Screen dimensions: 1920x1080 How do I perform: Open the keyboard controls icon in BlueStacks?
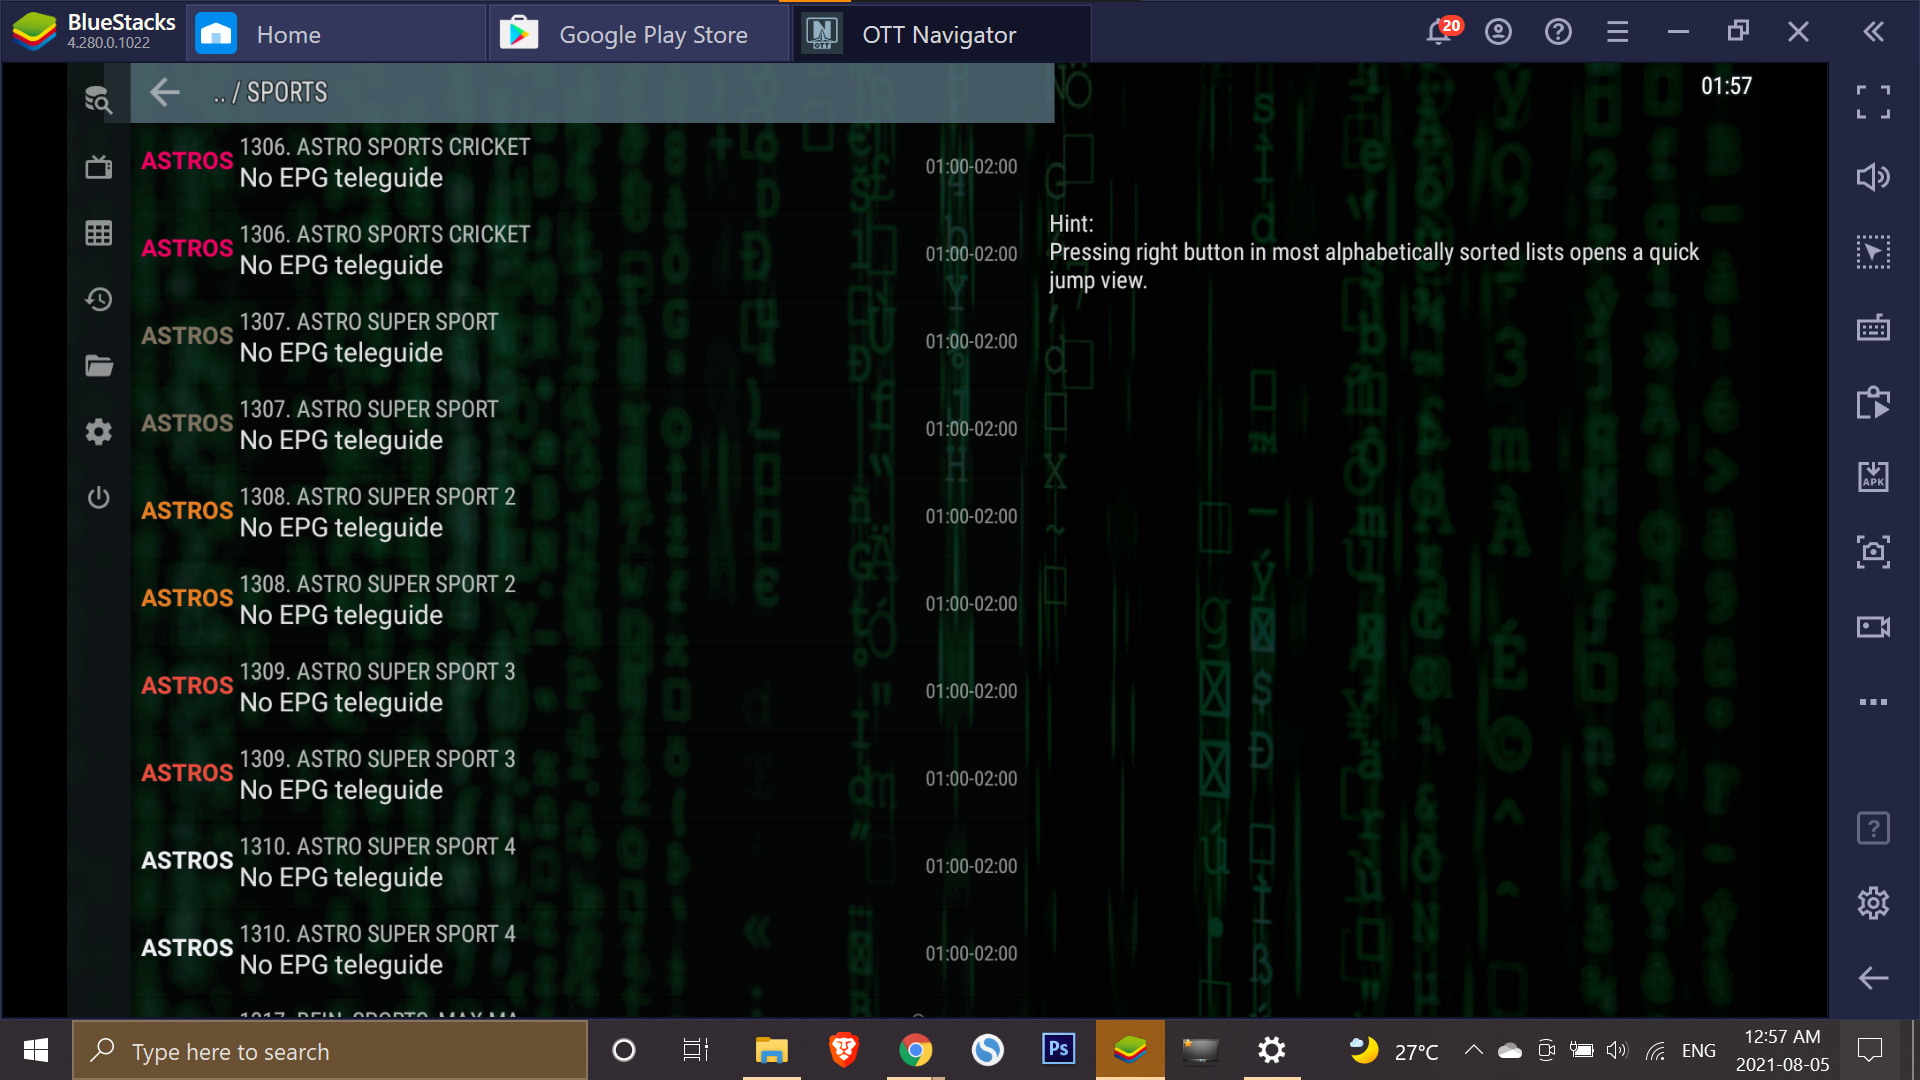coord(1873,327)
